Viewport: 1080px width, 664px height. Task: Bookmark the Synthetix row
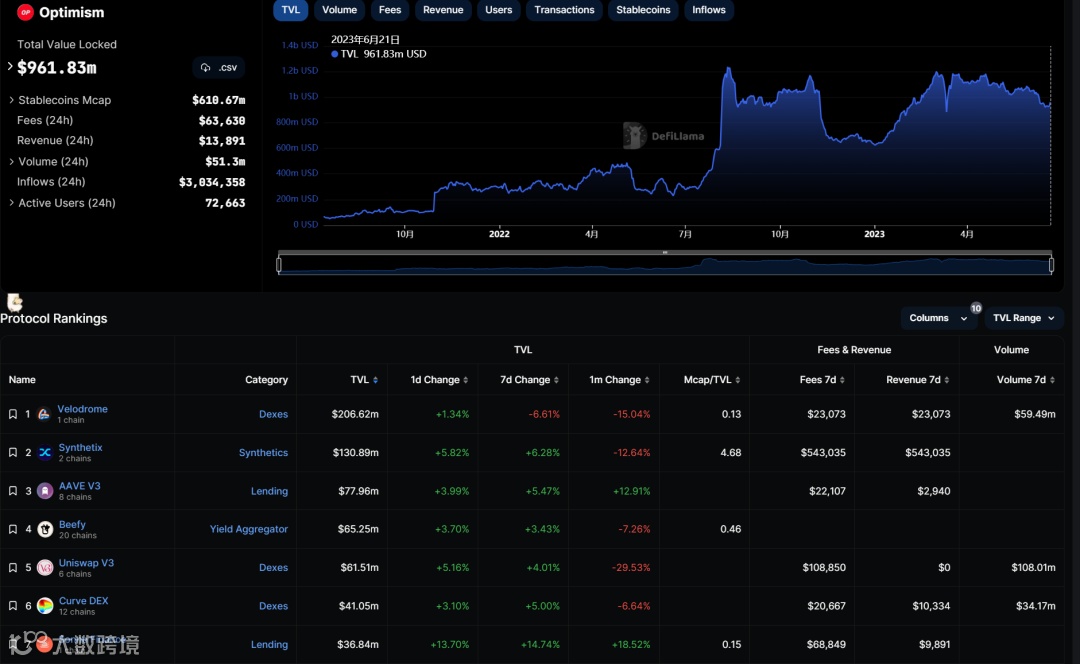pyautogui.click(x=12, y=453)
